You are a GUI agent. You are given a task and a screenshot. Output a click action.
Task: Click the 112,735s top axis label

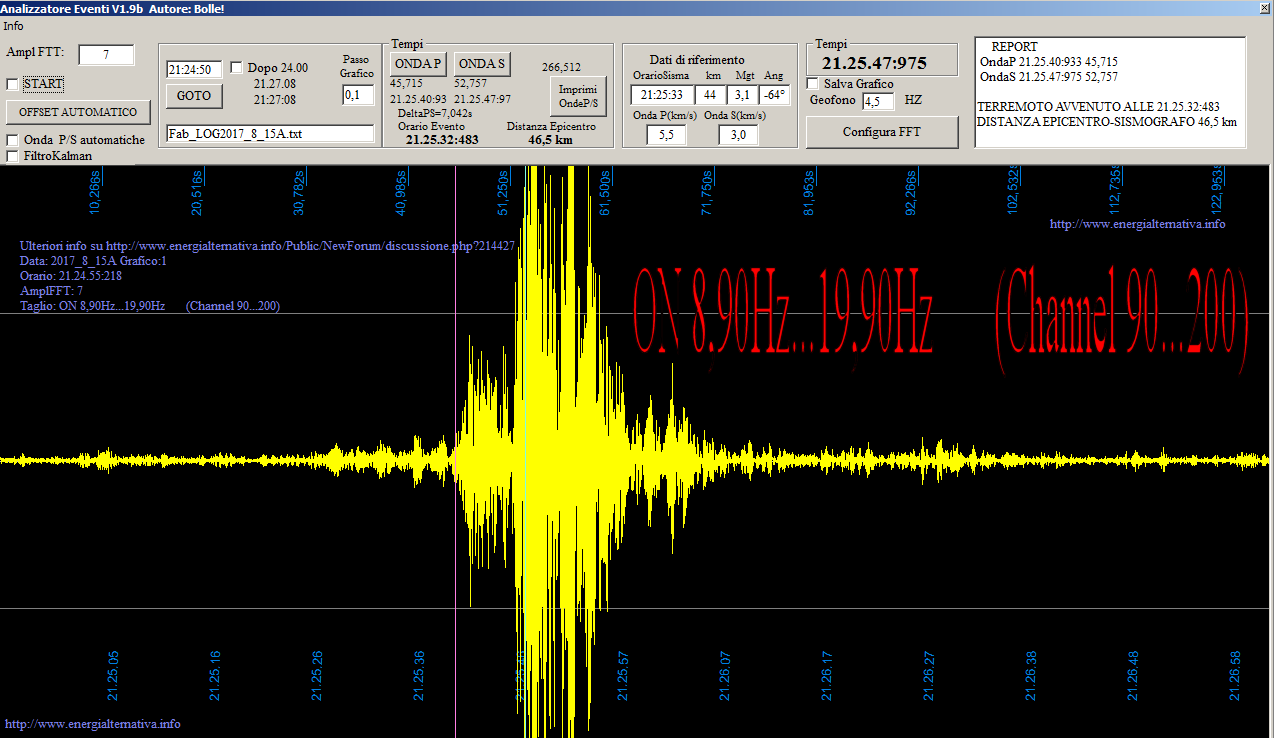(x=1116, y=189)
